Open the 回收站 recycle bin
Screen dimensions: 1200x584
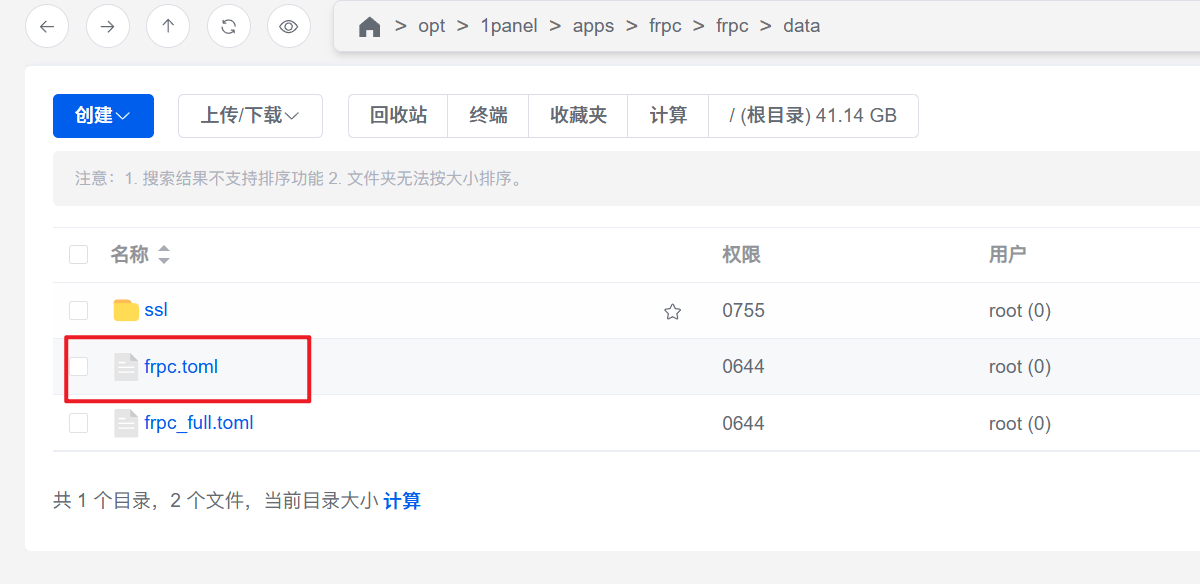click(398, 116)
